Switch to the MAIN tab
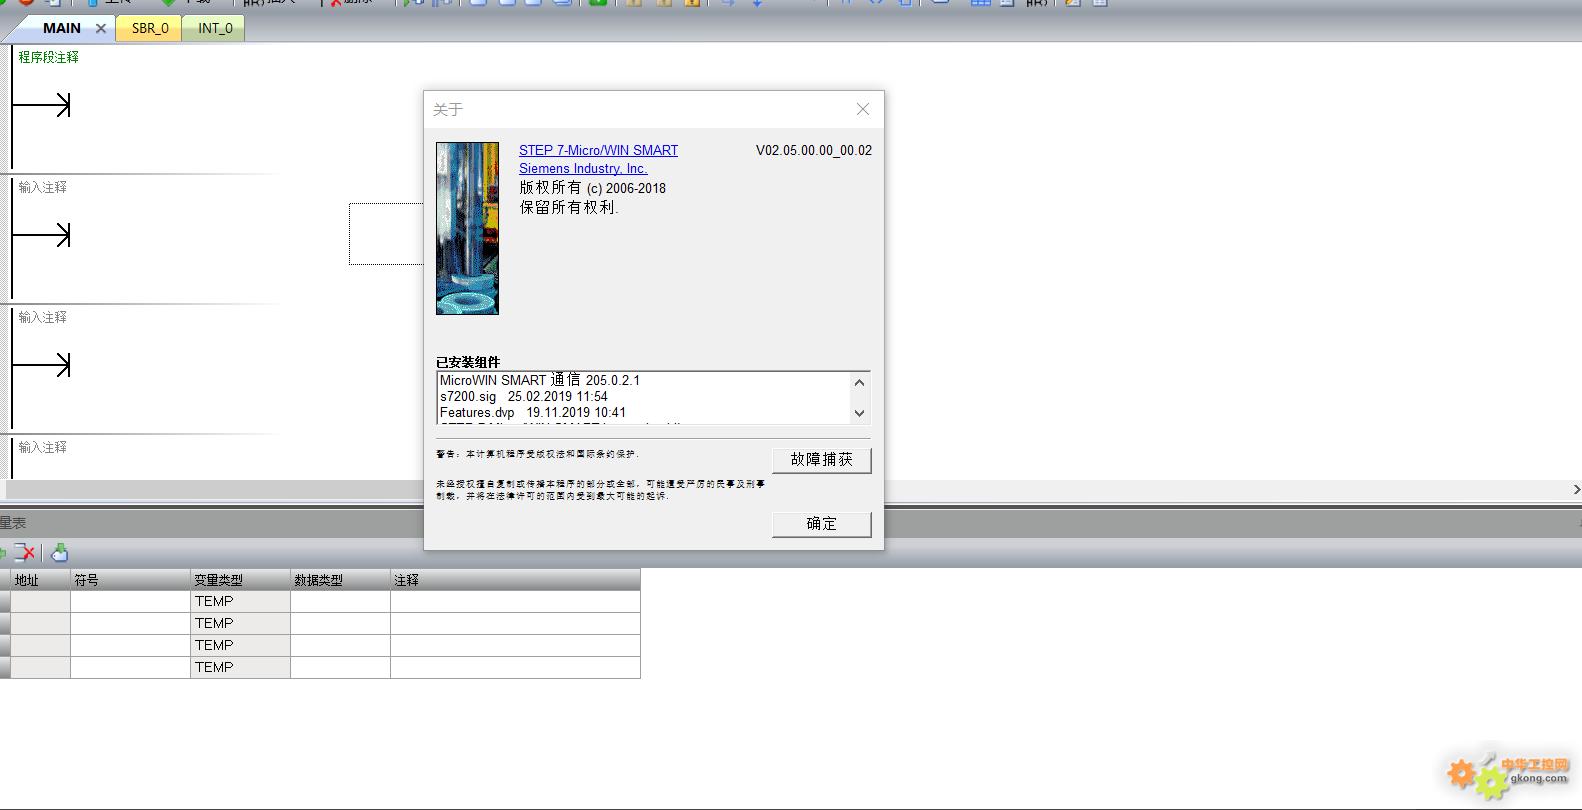Image resolution: width=1582 pixels, height=810 pixels. coord(61,28)
